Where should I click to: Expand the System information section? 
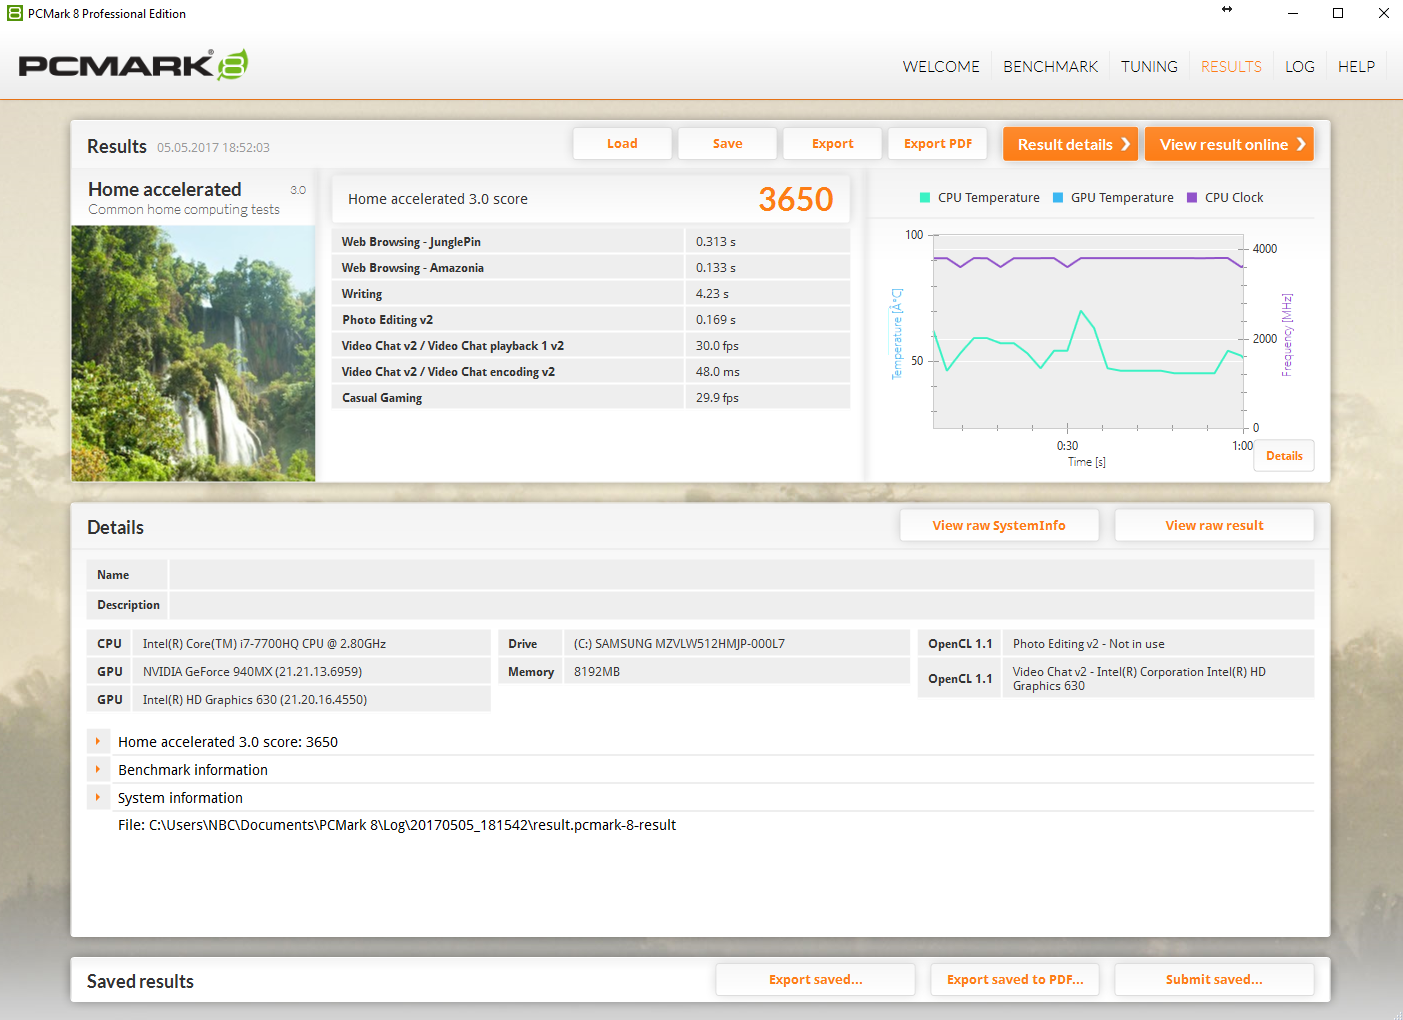tap(98, 798)
